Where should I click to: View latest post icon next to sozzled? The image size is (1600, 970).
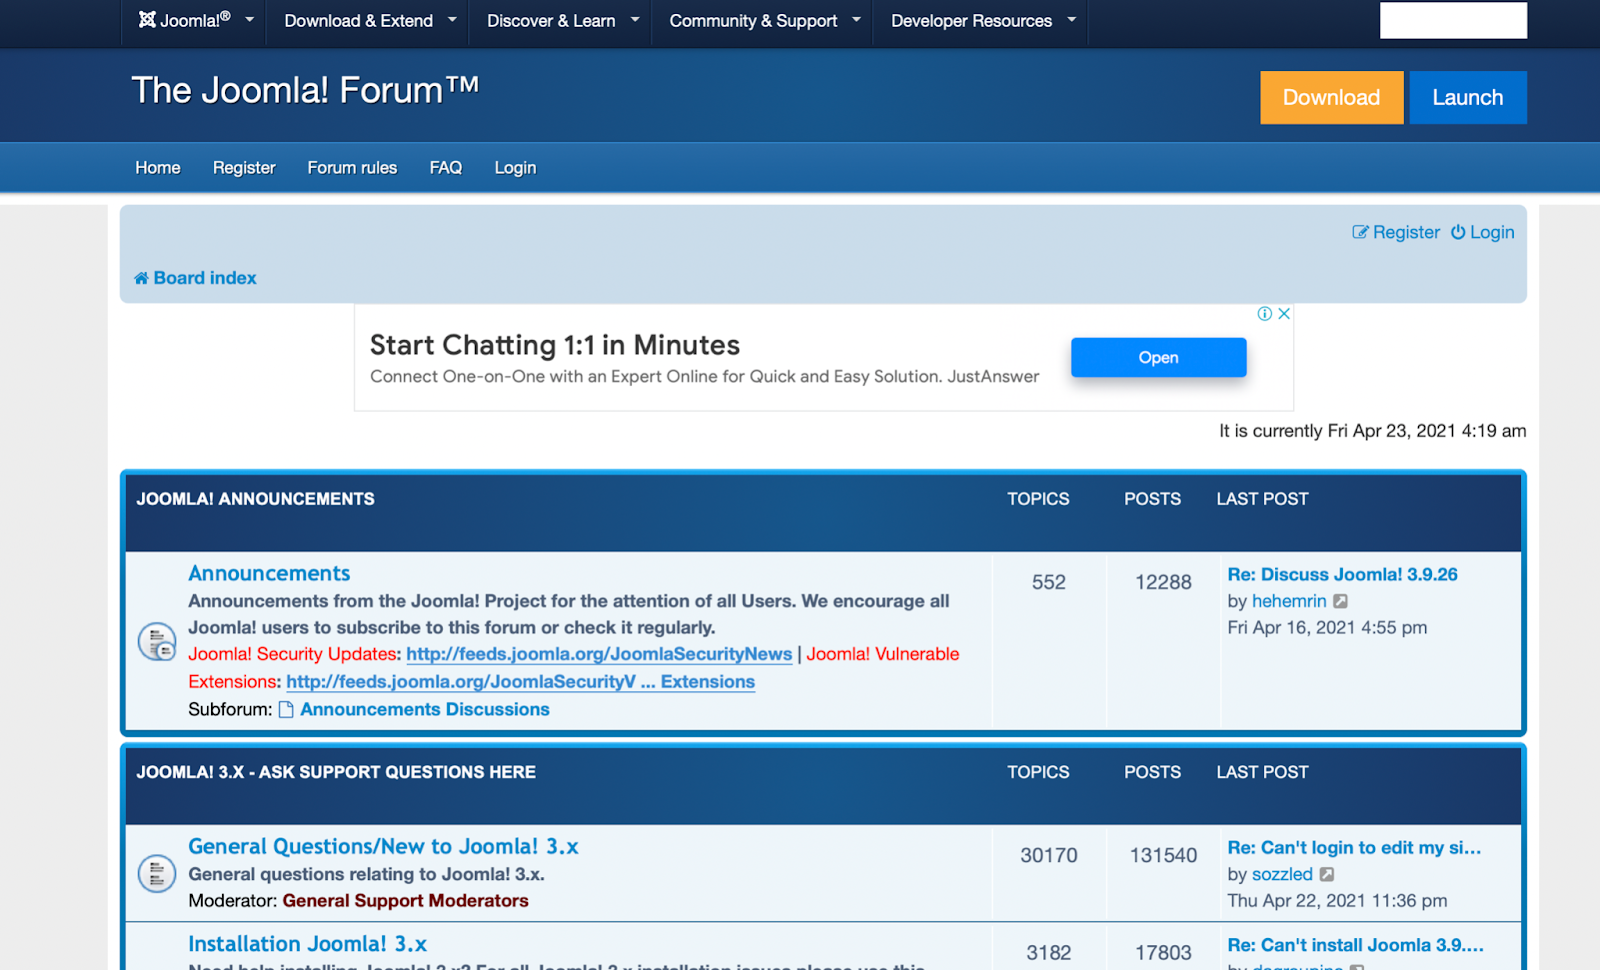pyautogui.click(x=1327, y=874)
